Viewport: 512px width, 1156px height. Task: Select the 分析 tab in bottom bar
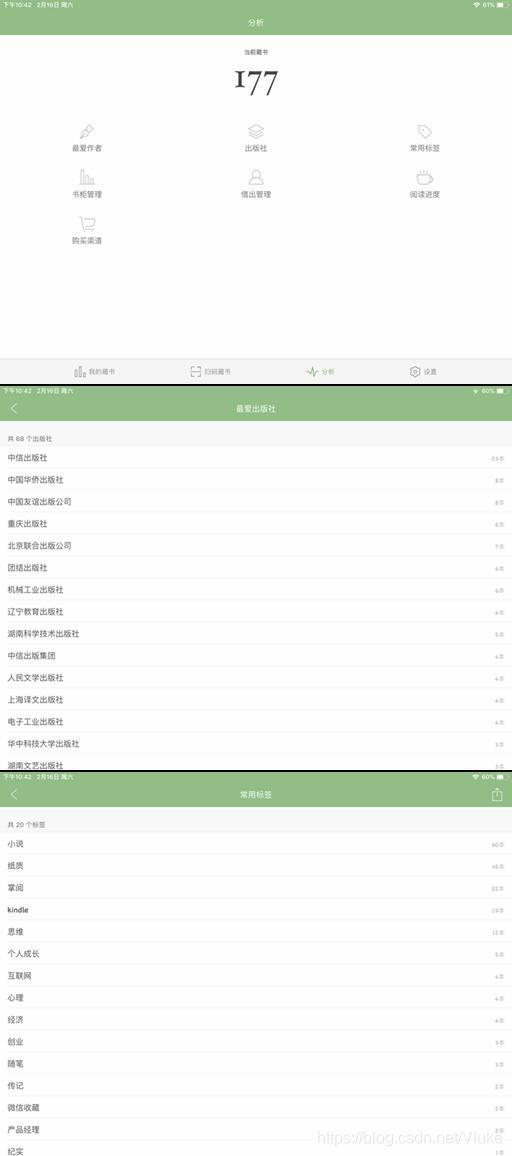pyautogui.click(x=320, y=372)
